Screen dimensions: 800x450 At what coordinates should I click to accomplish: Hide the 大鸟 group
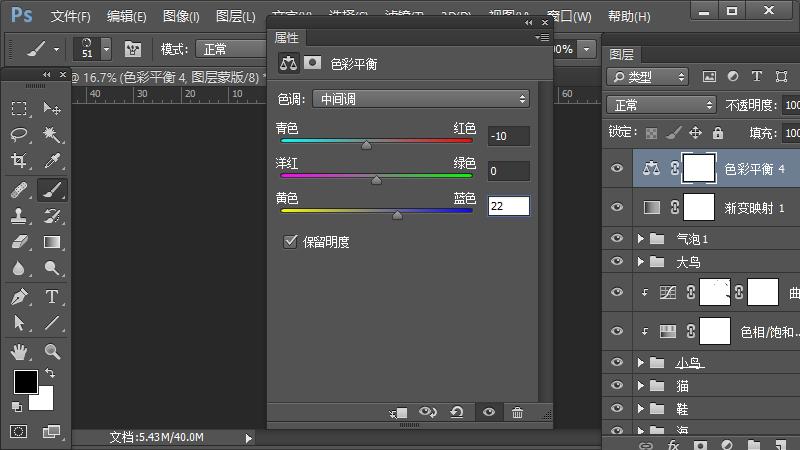pos(617,261)
